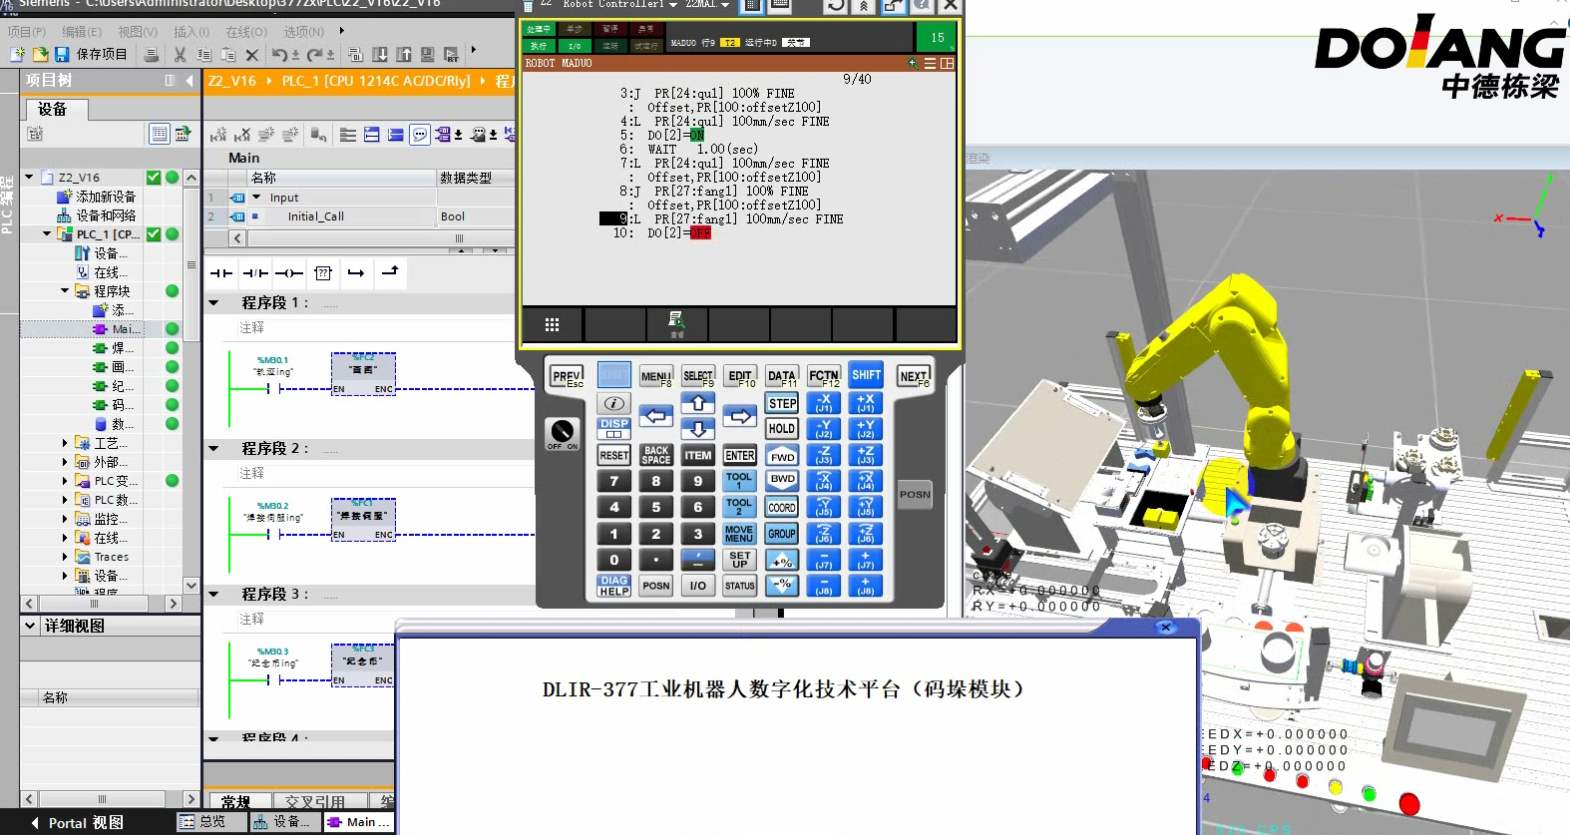The width and height of the screenshot is (1570, 835).
Task: Open the 视图(V) menu
Action: (x=137, y=32)
